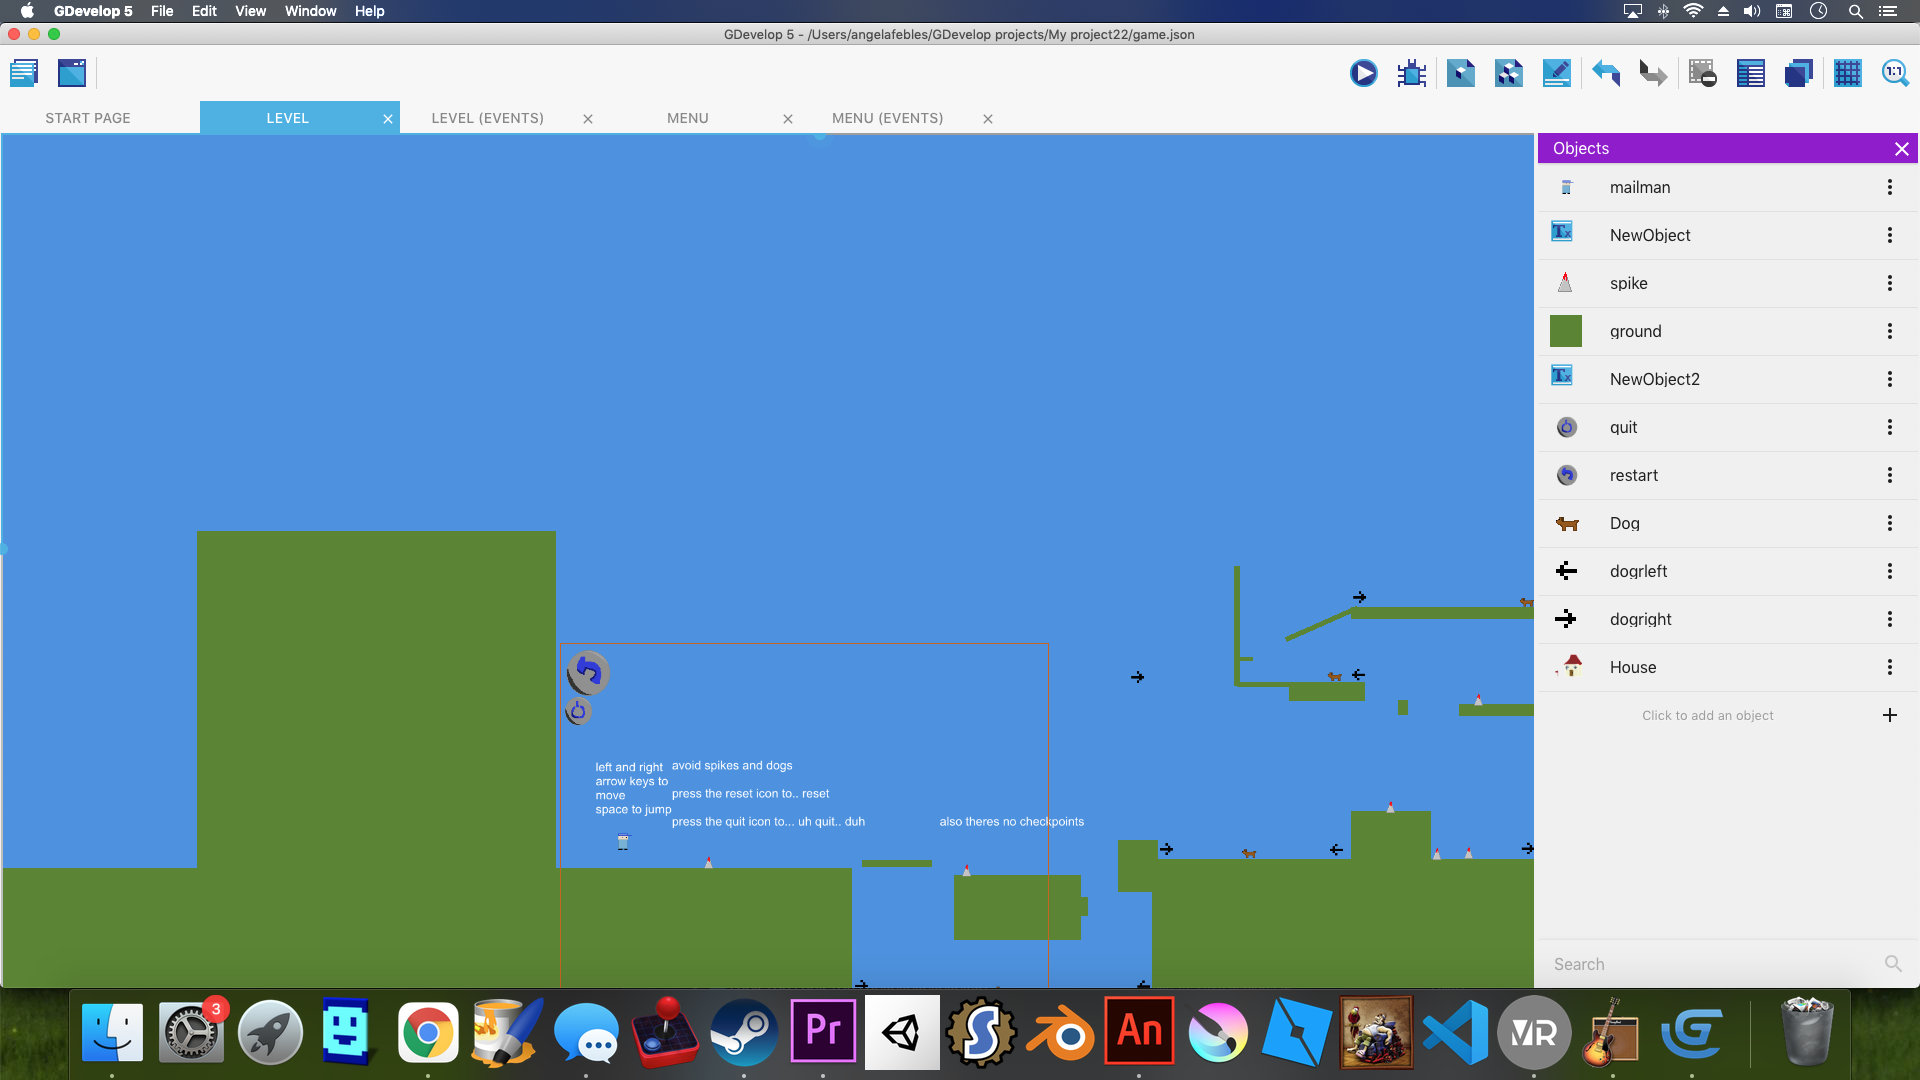Select the spike object in list
The image size is (1920, 1080).
click(1628, 283)
